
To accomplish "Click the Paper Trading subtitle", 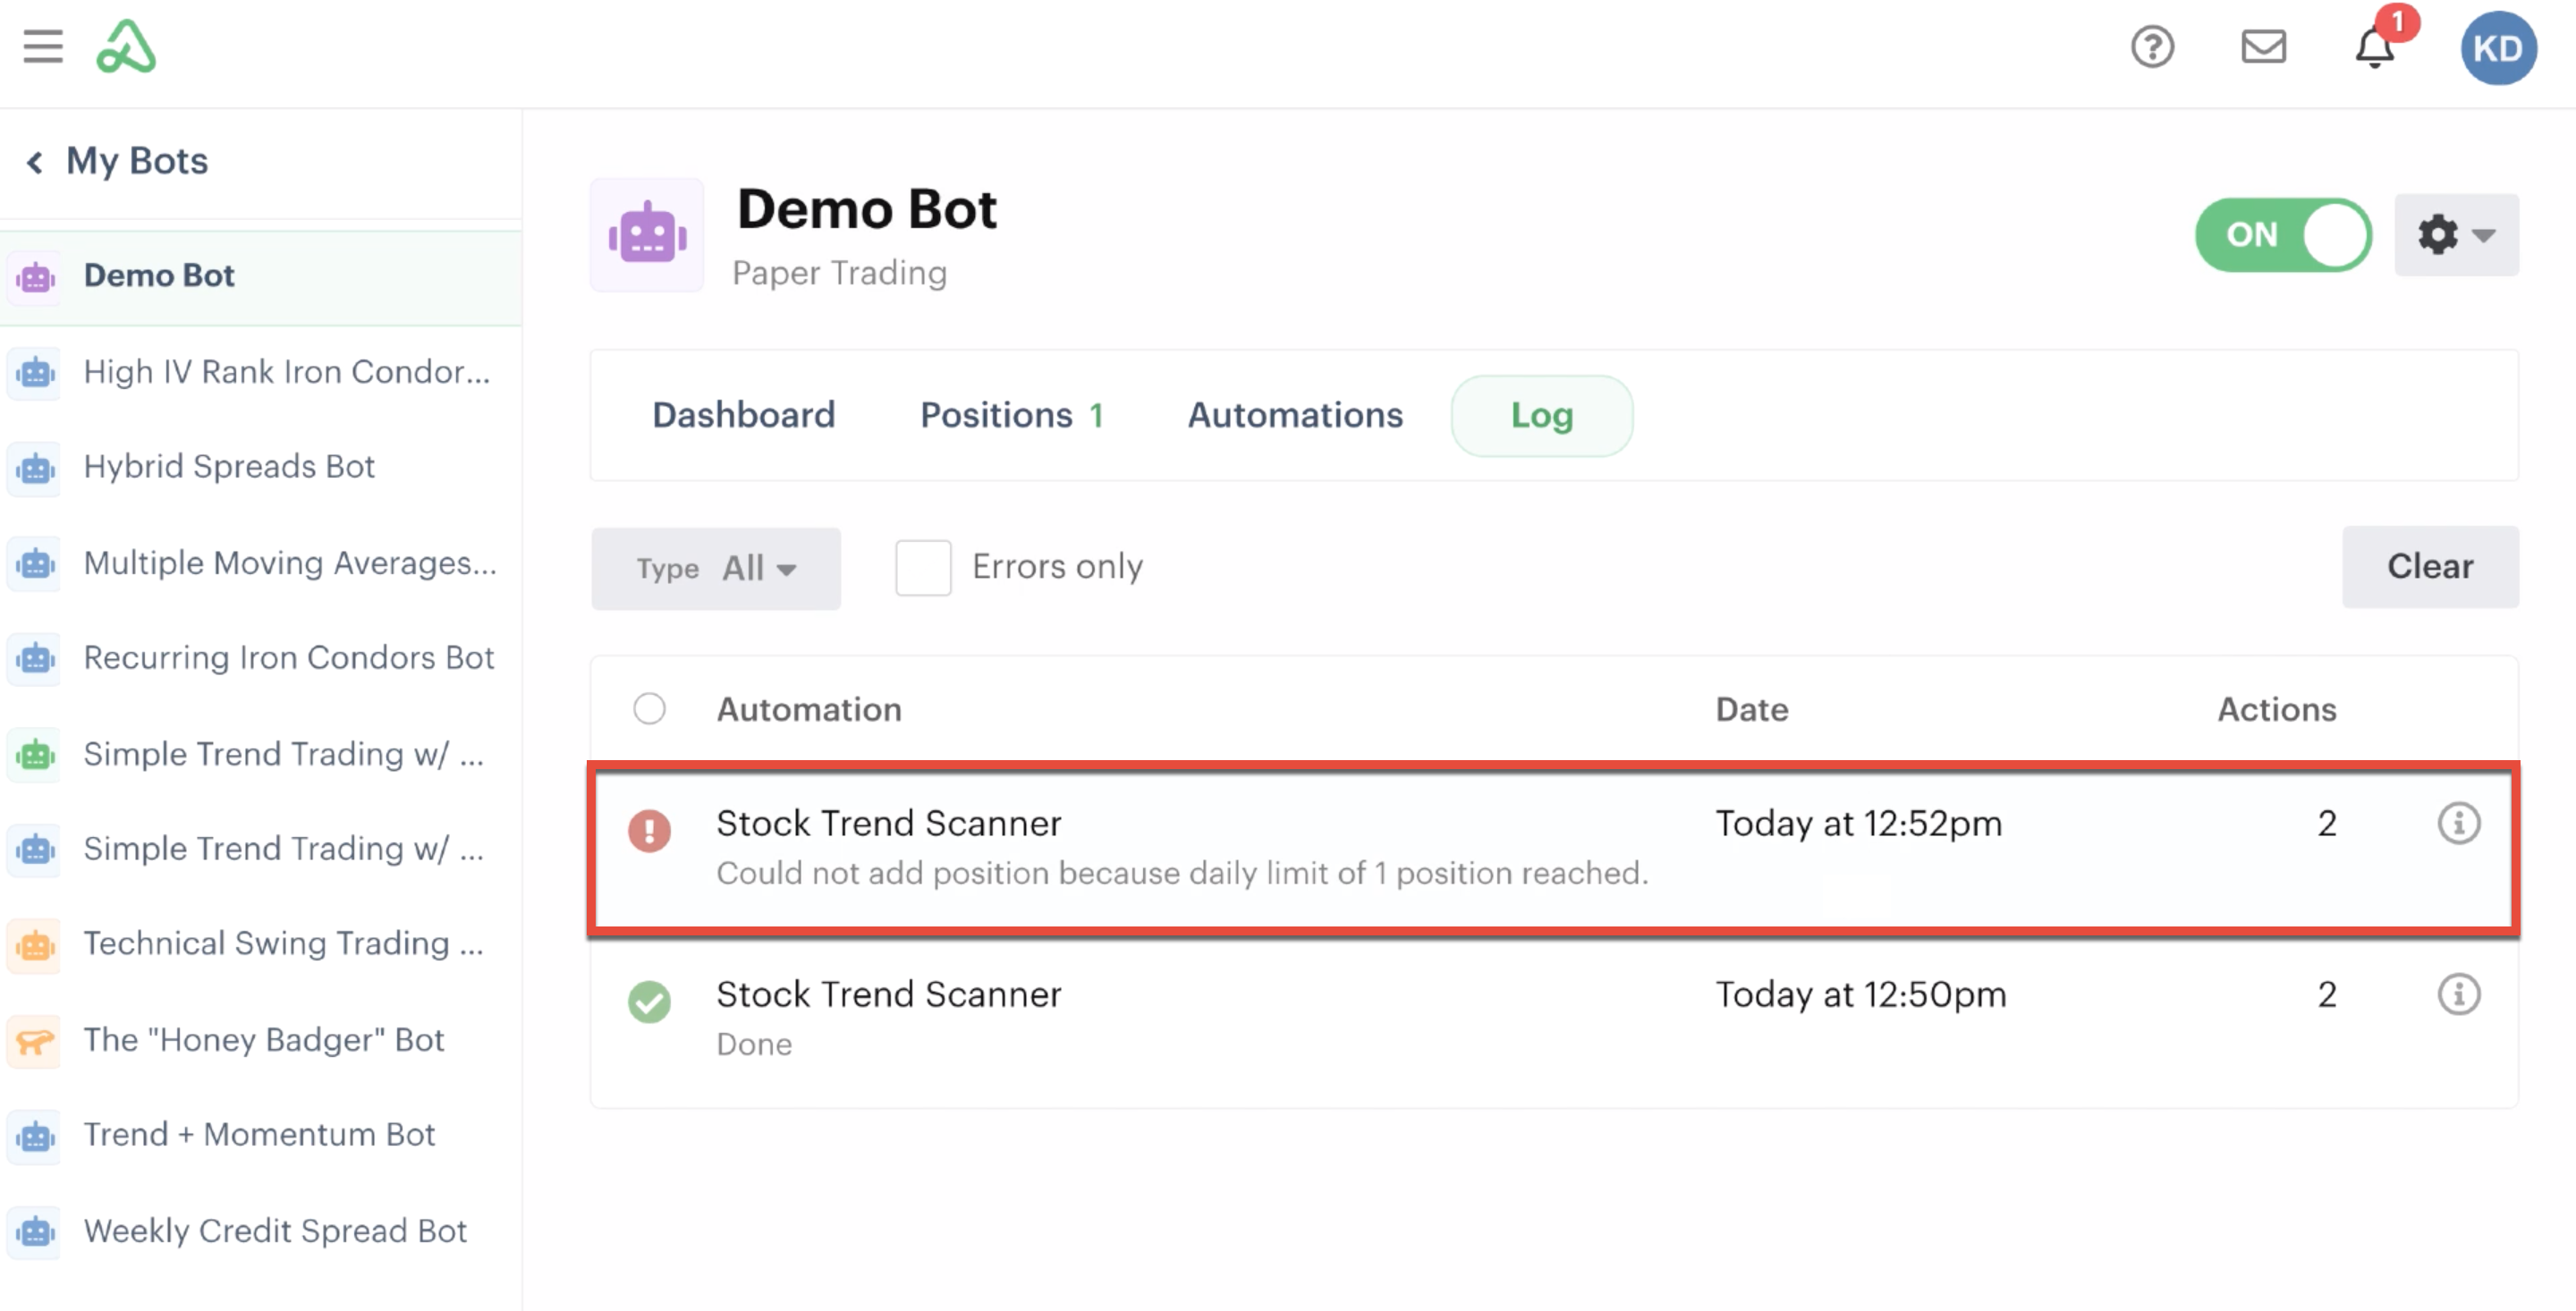I will click(x=839, y=274).
